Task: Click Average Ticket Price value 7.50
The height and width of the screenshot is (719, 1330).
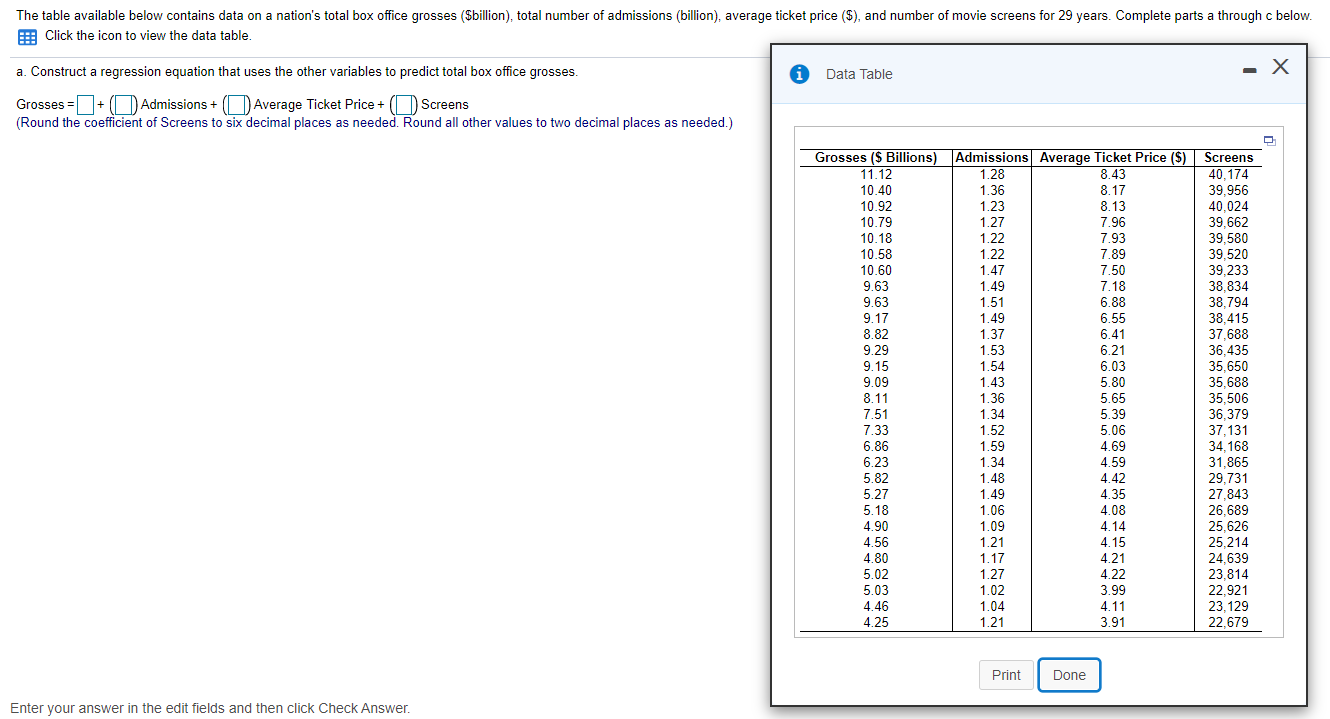Action: [x=1113, y=270]
